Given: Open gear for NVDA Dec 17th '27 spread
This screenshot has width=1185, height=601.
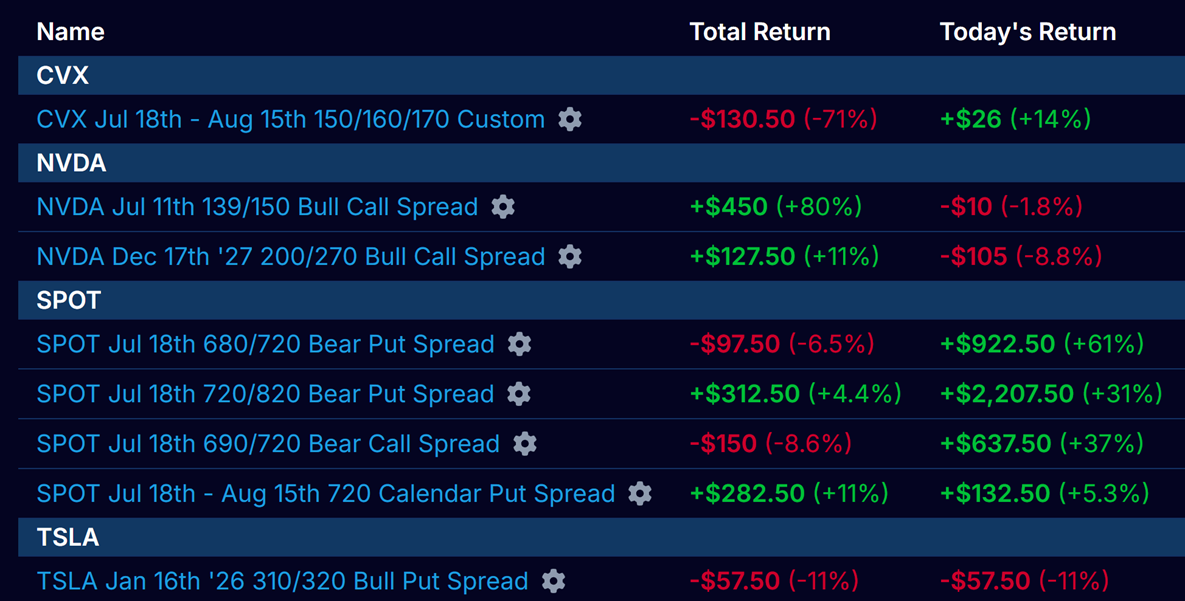Looking at the screenshot, I should point(570,256).
